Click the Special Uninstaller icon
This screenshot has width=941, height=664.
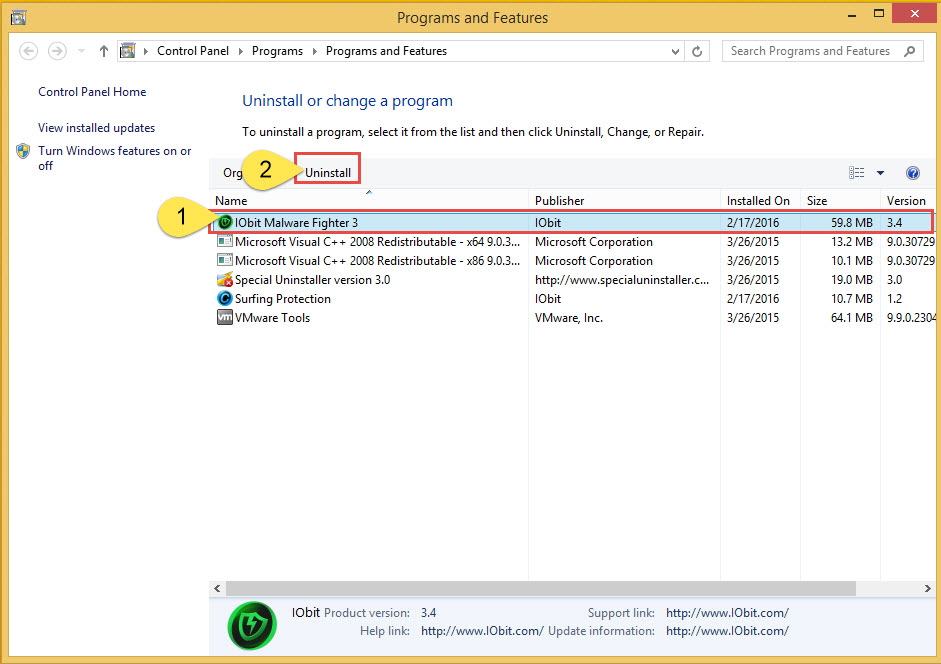[225, 280]
